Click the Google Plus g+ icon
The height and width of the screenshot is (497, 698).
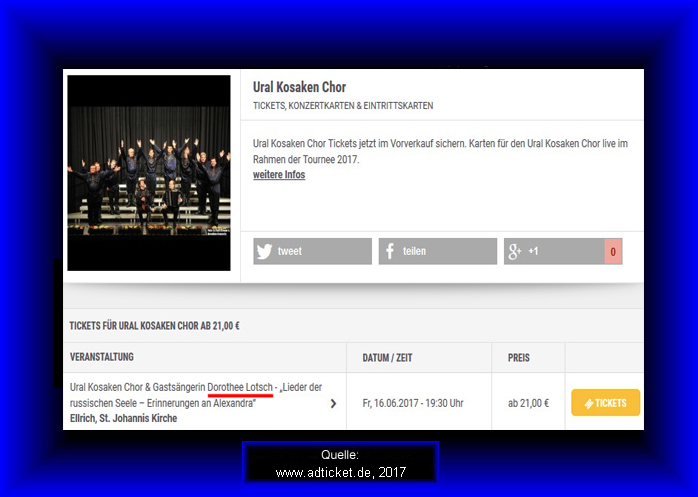(x=515, y=251)
